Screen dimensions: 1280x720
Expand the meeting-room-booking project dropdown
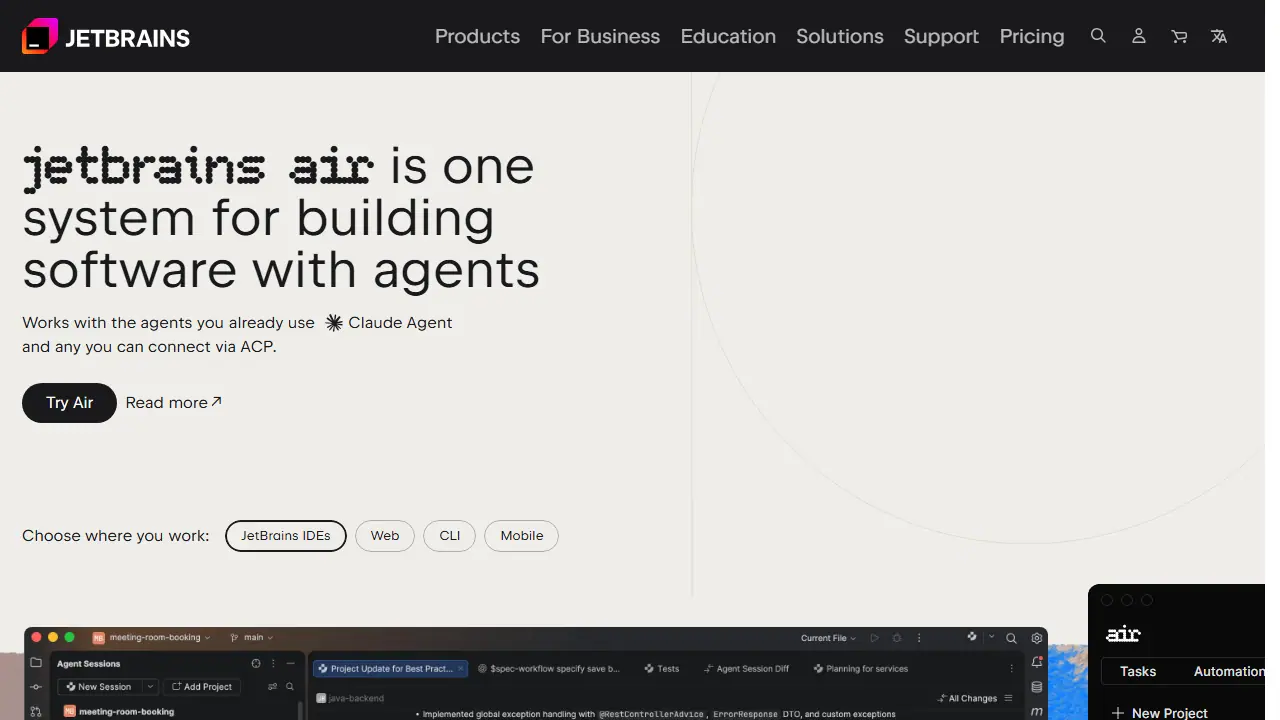click(x=151, y=637)
